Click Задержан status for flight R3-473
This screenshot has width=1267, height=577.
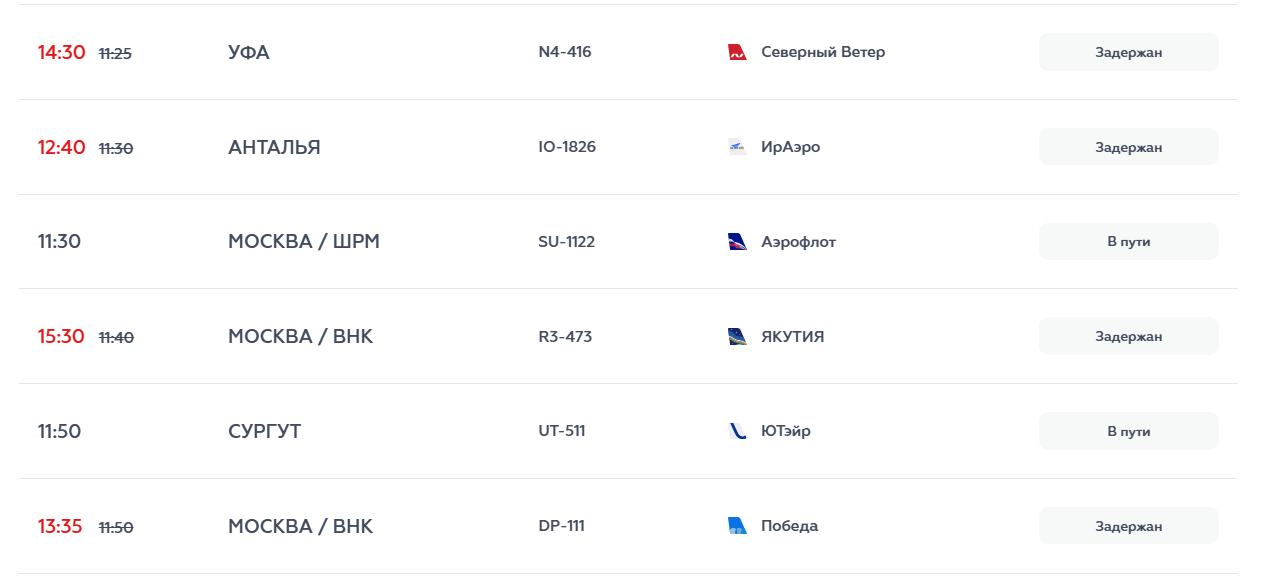[1128, 336]
